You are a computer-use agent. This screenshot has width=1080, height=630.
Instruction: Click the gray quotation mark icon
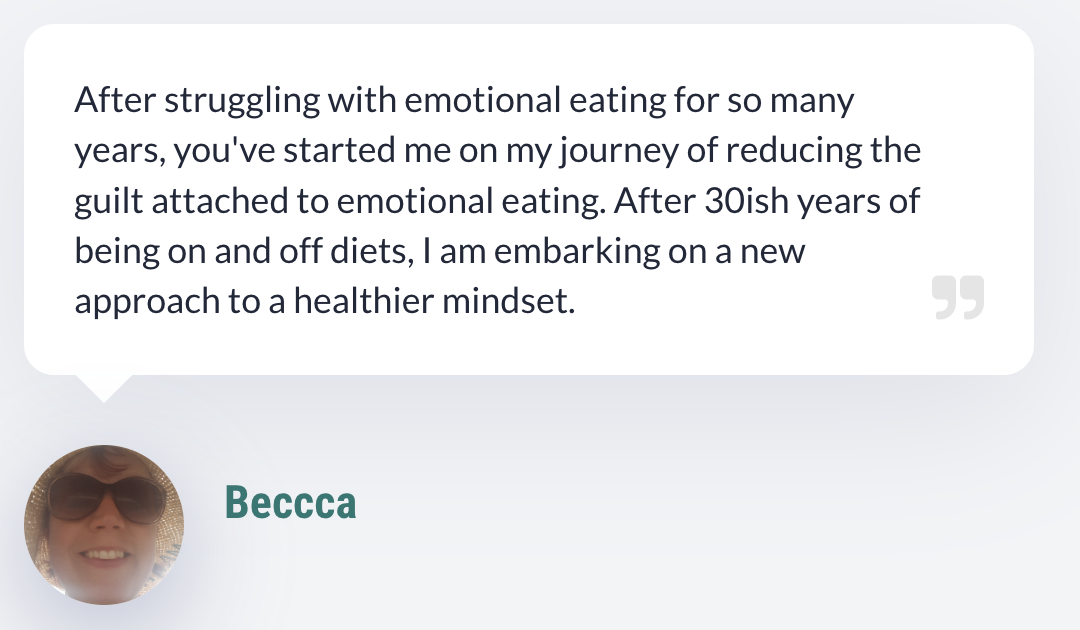point(958,298)
